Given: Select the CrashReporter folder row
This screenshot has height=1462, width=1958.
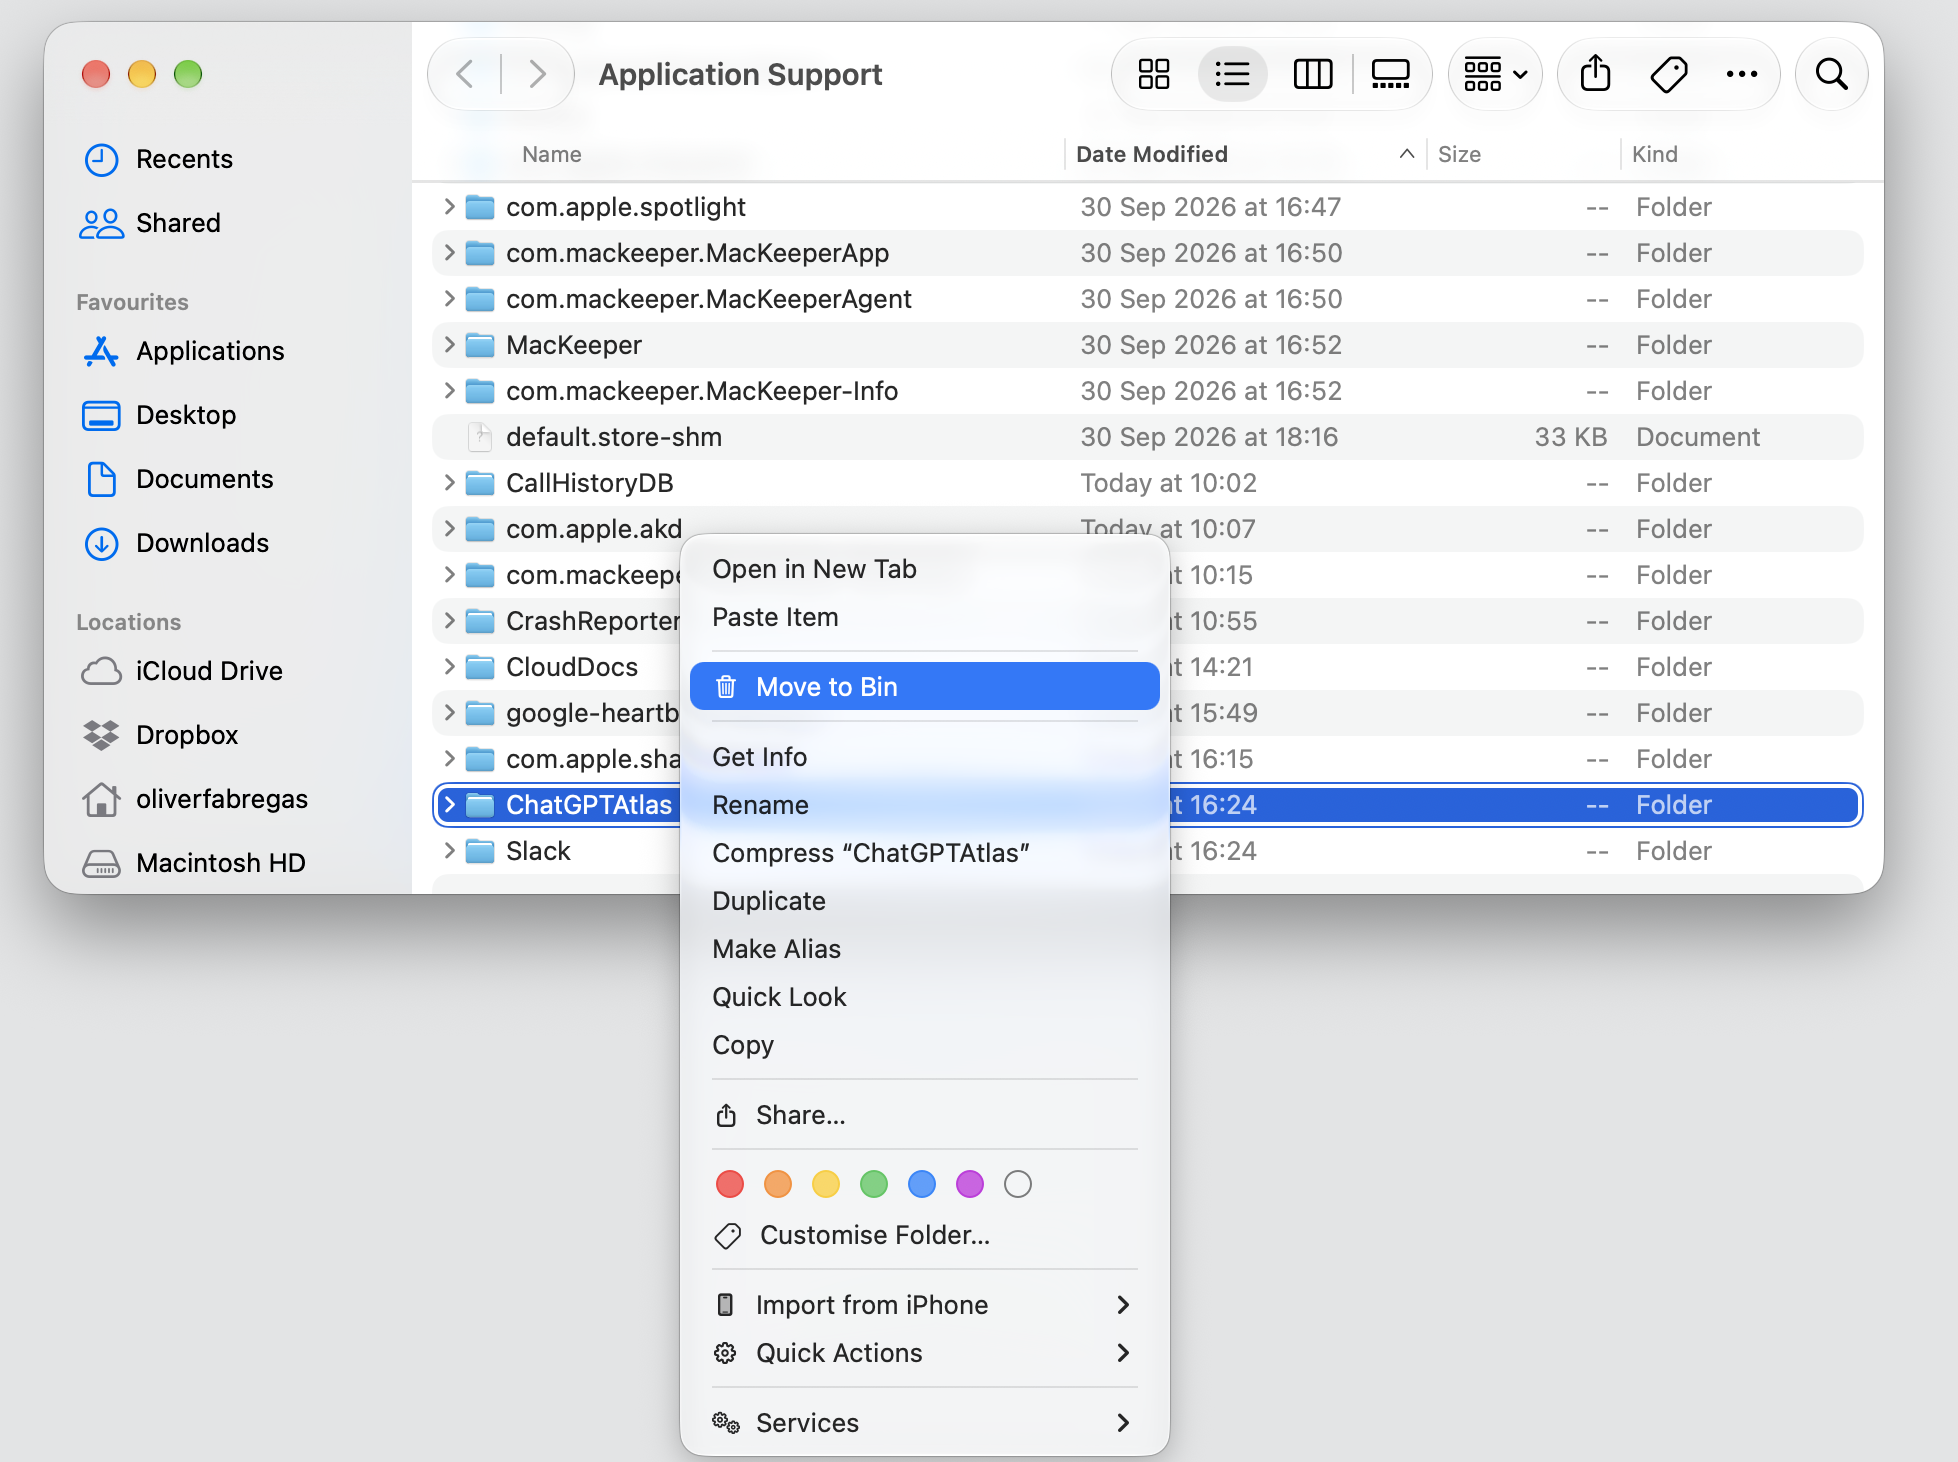Looking at the screenshot, I should tap(1148, 621).
